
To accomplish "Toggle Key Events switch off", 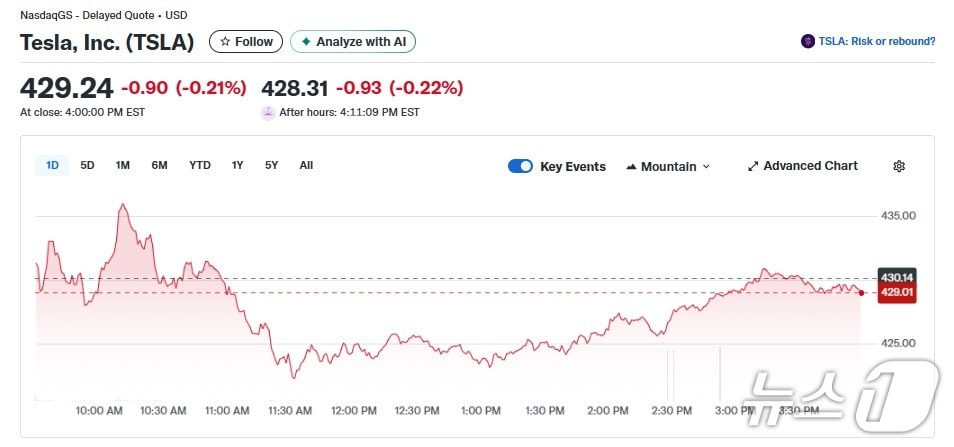I will [x=520, y=166].
